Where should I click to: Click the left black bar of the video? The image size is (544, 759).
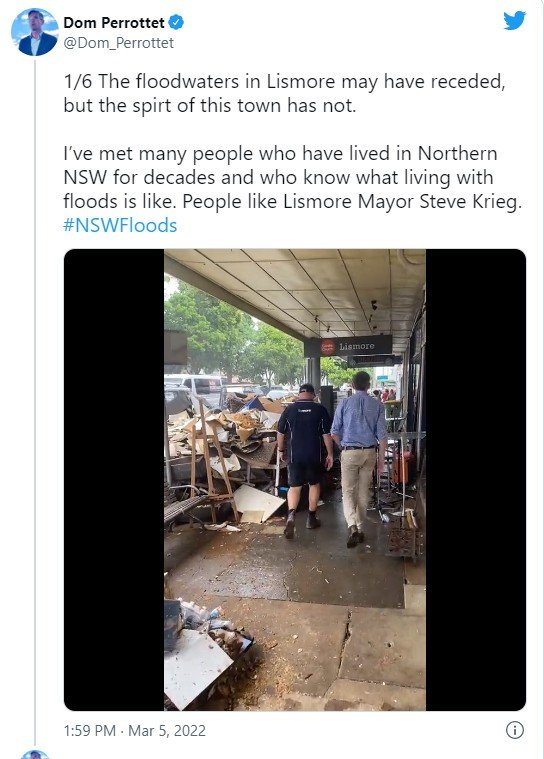coord(114,480)
